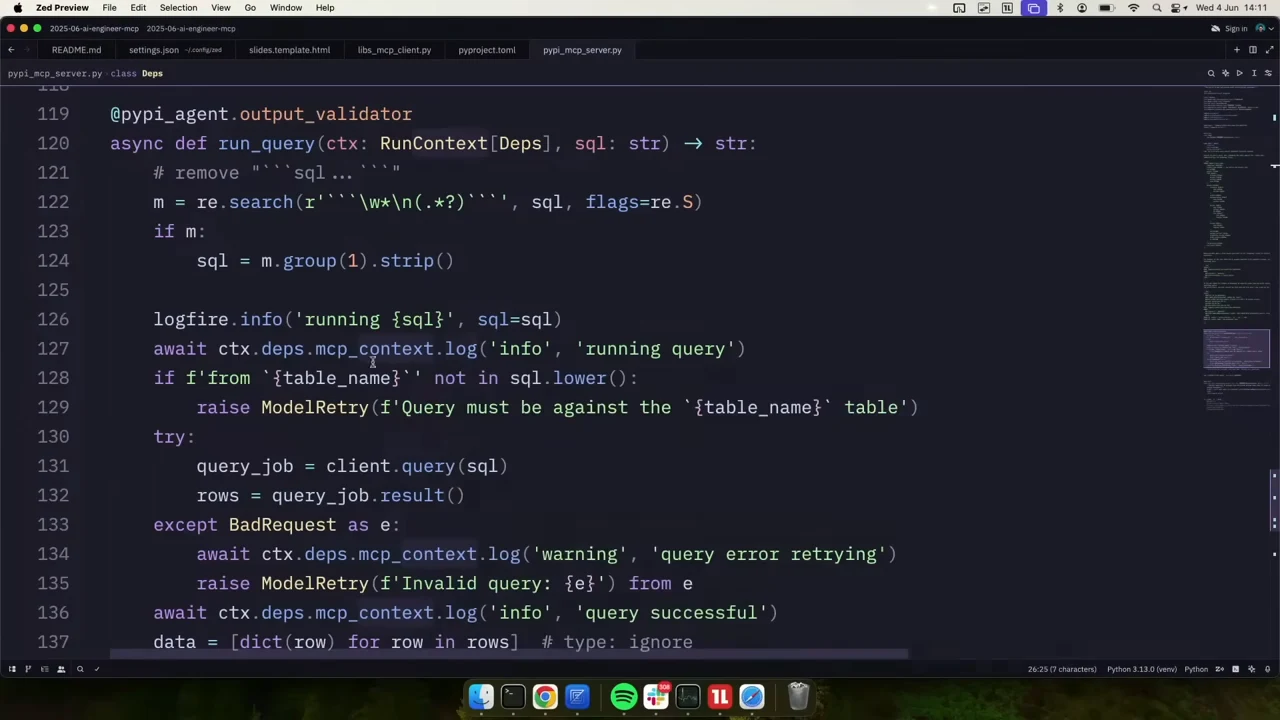Add a new tab with the plus icon

[1237, 50]
